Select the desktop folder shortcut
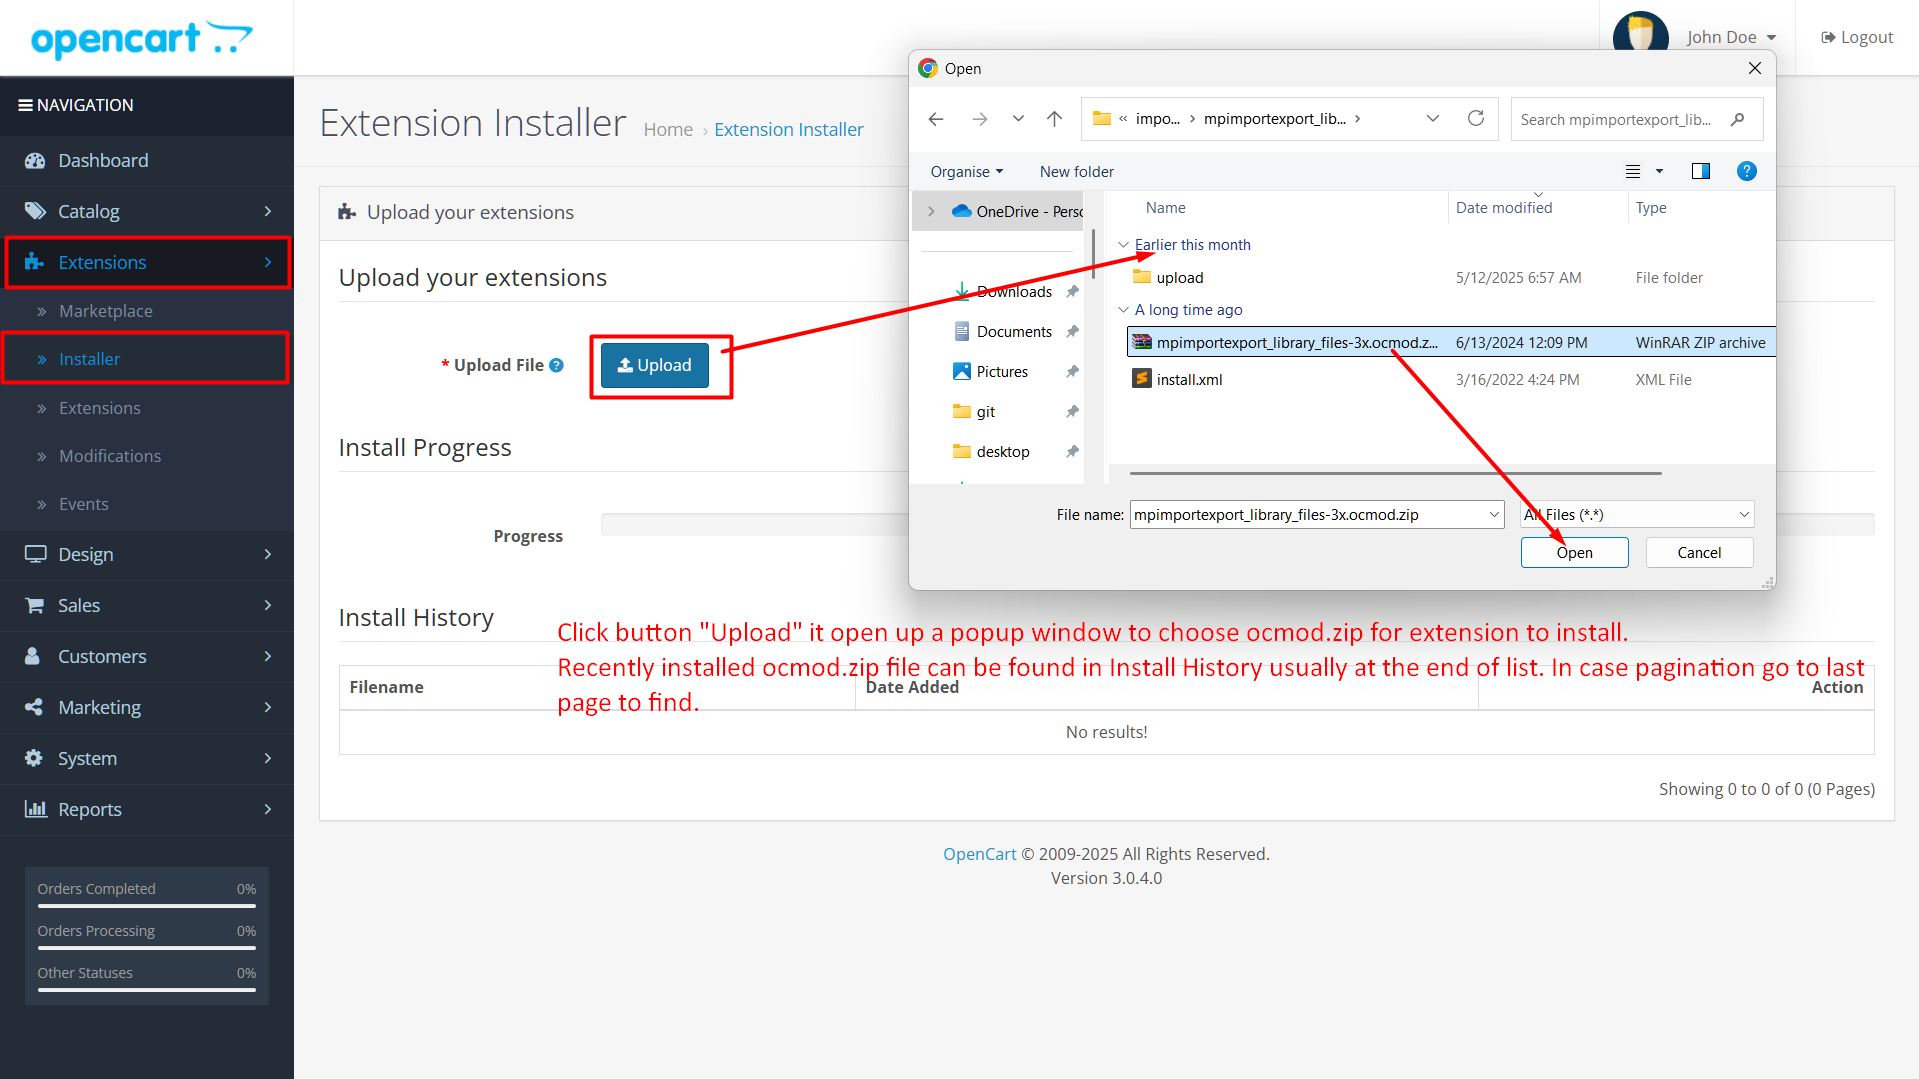 click(x=1002, y=451)
